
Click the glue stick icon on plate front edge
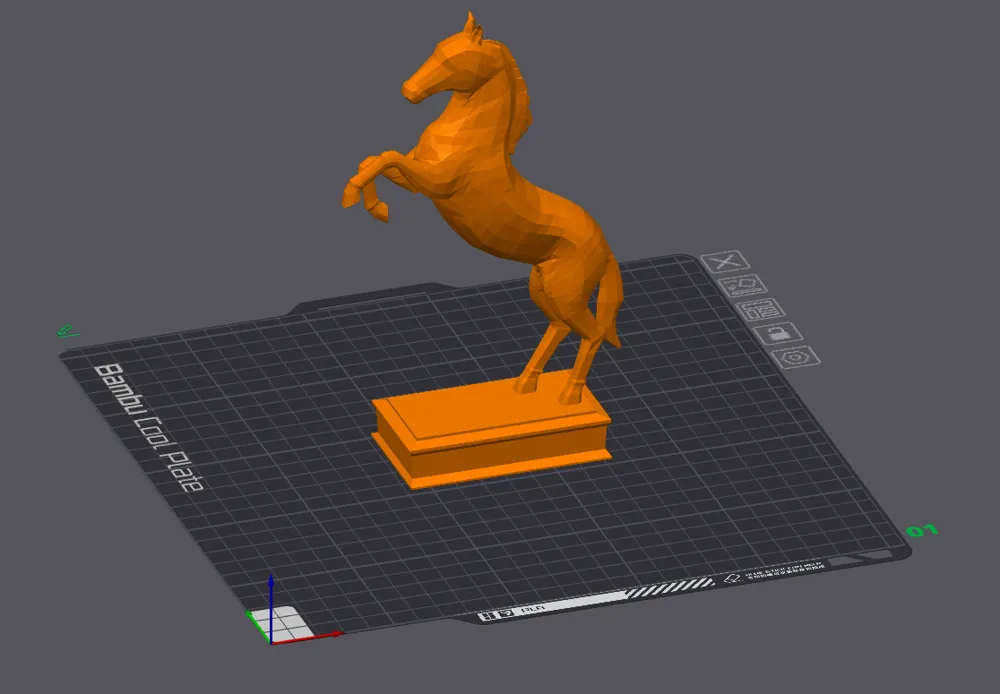tap(732, 578)
